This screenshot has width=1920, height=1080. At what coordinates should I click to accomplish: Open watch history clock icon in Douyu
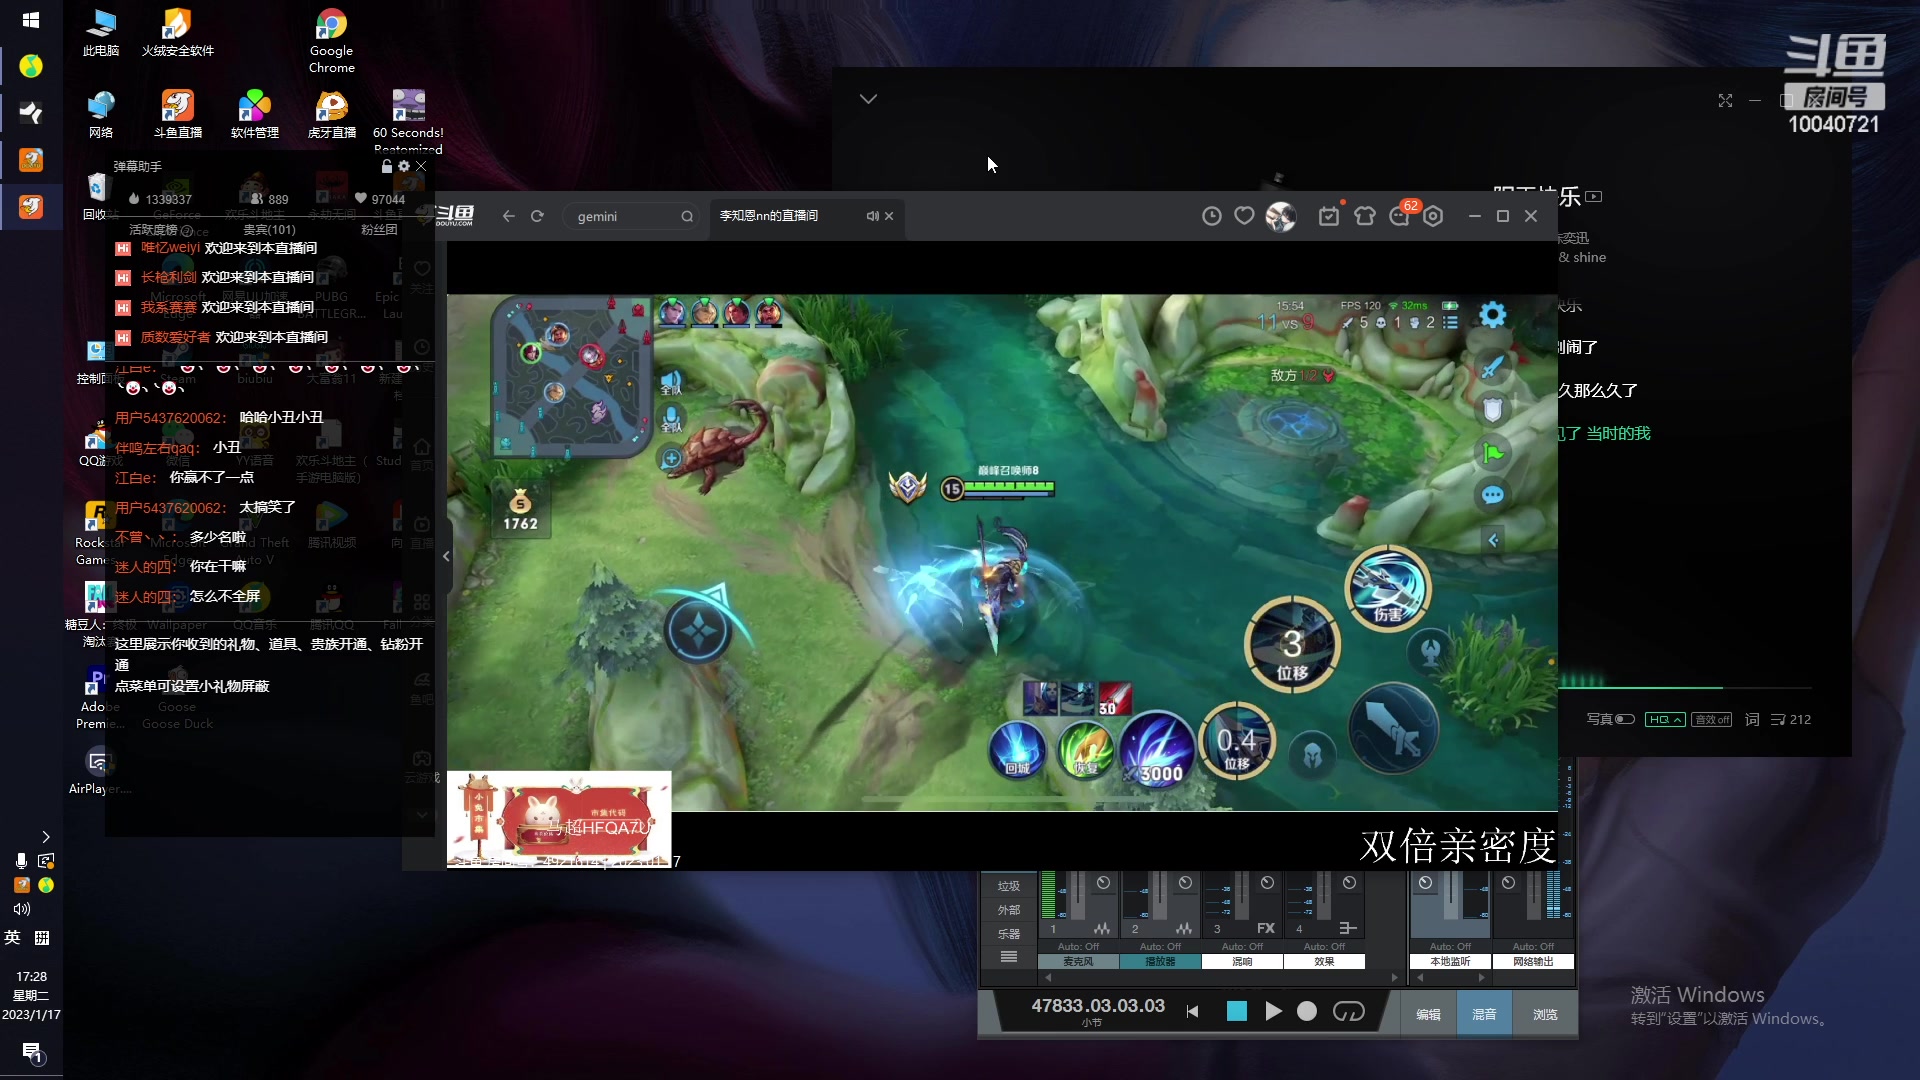1211,216
